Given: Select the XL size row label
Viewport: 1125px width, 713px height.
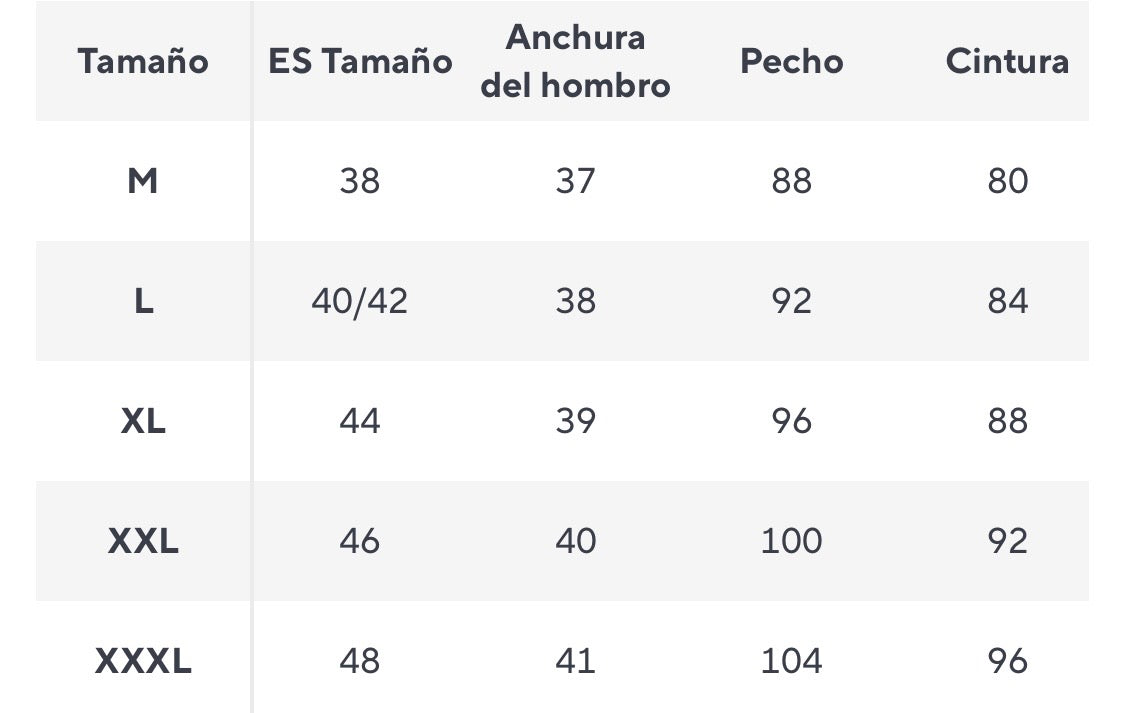Looking at the screenshot, I should [x=143, y=421].
